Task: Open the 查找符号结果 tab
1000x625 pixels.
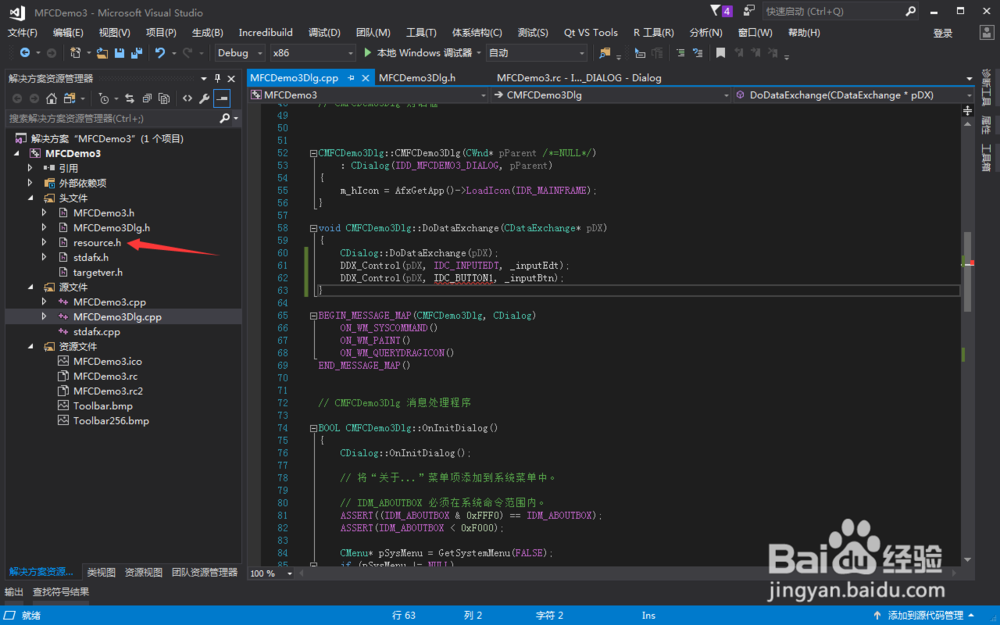Action: point(61,592)
